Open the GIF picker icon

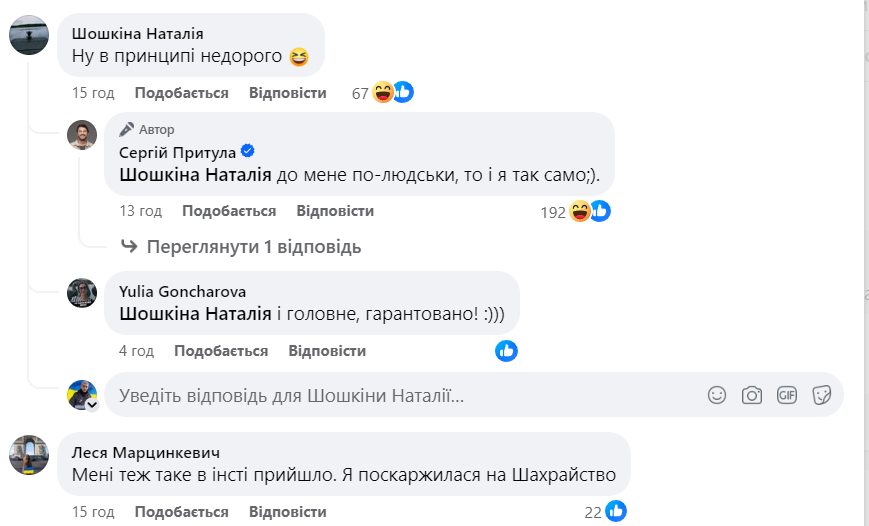click(x=787, y=395)
